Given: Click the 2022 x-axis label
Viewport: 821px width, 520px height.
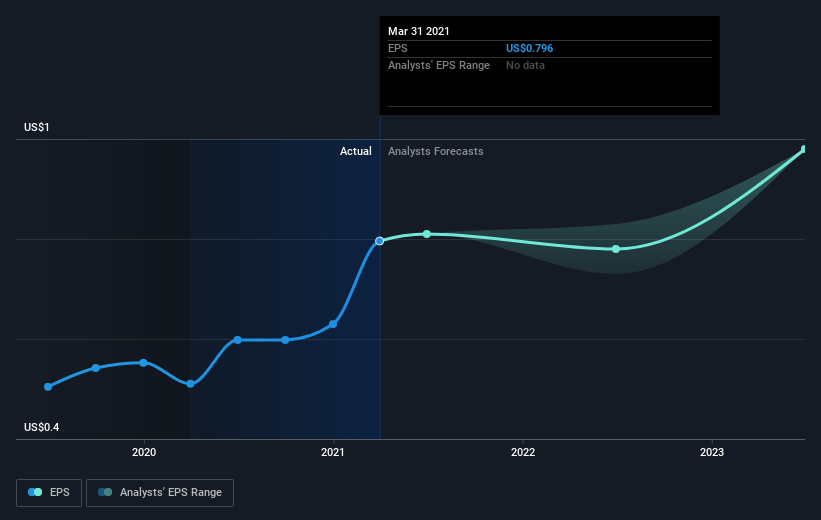Looking at the screenshot, I should point(523,452).
